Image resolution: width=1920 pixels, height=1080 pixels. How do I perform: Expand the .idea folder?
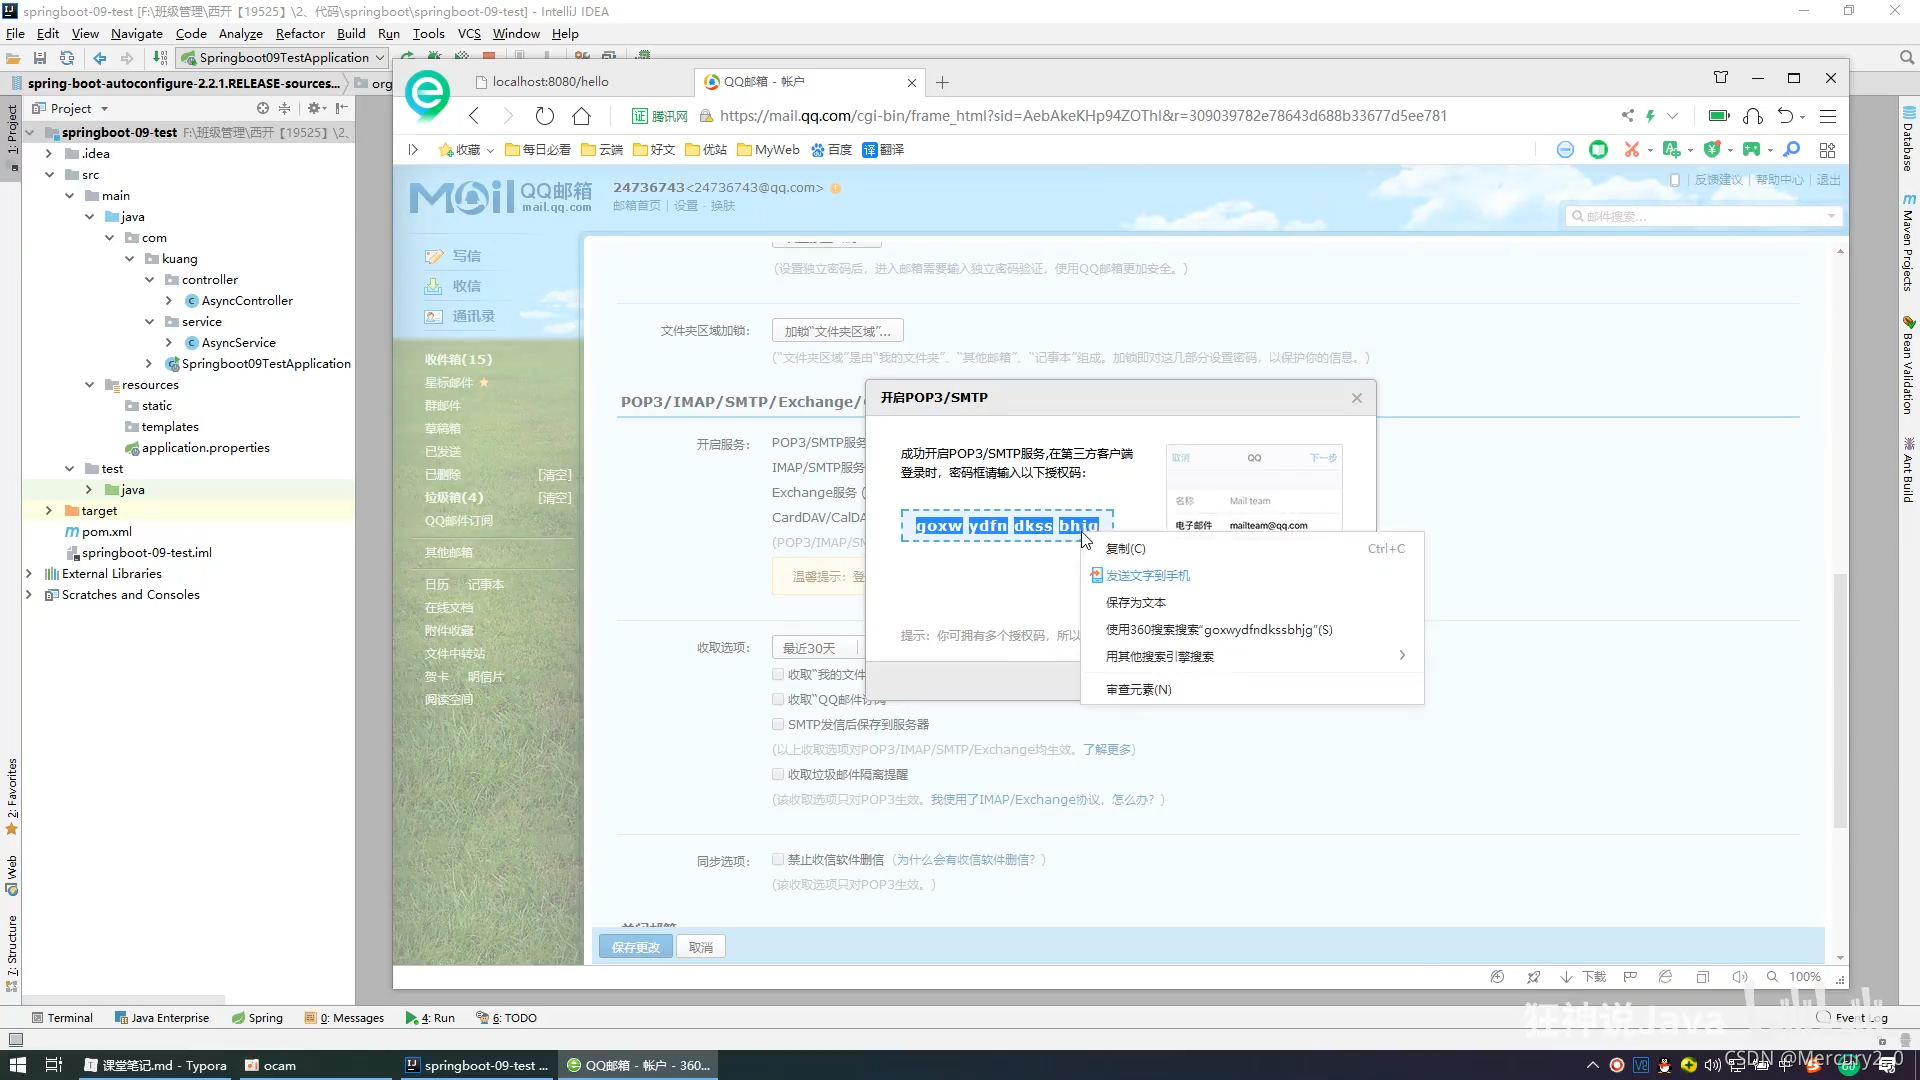tap(49, 154)
